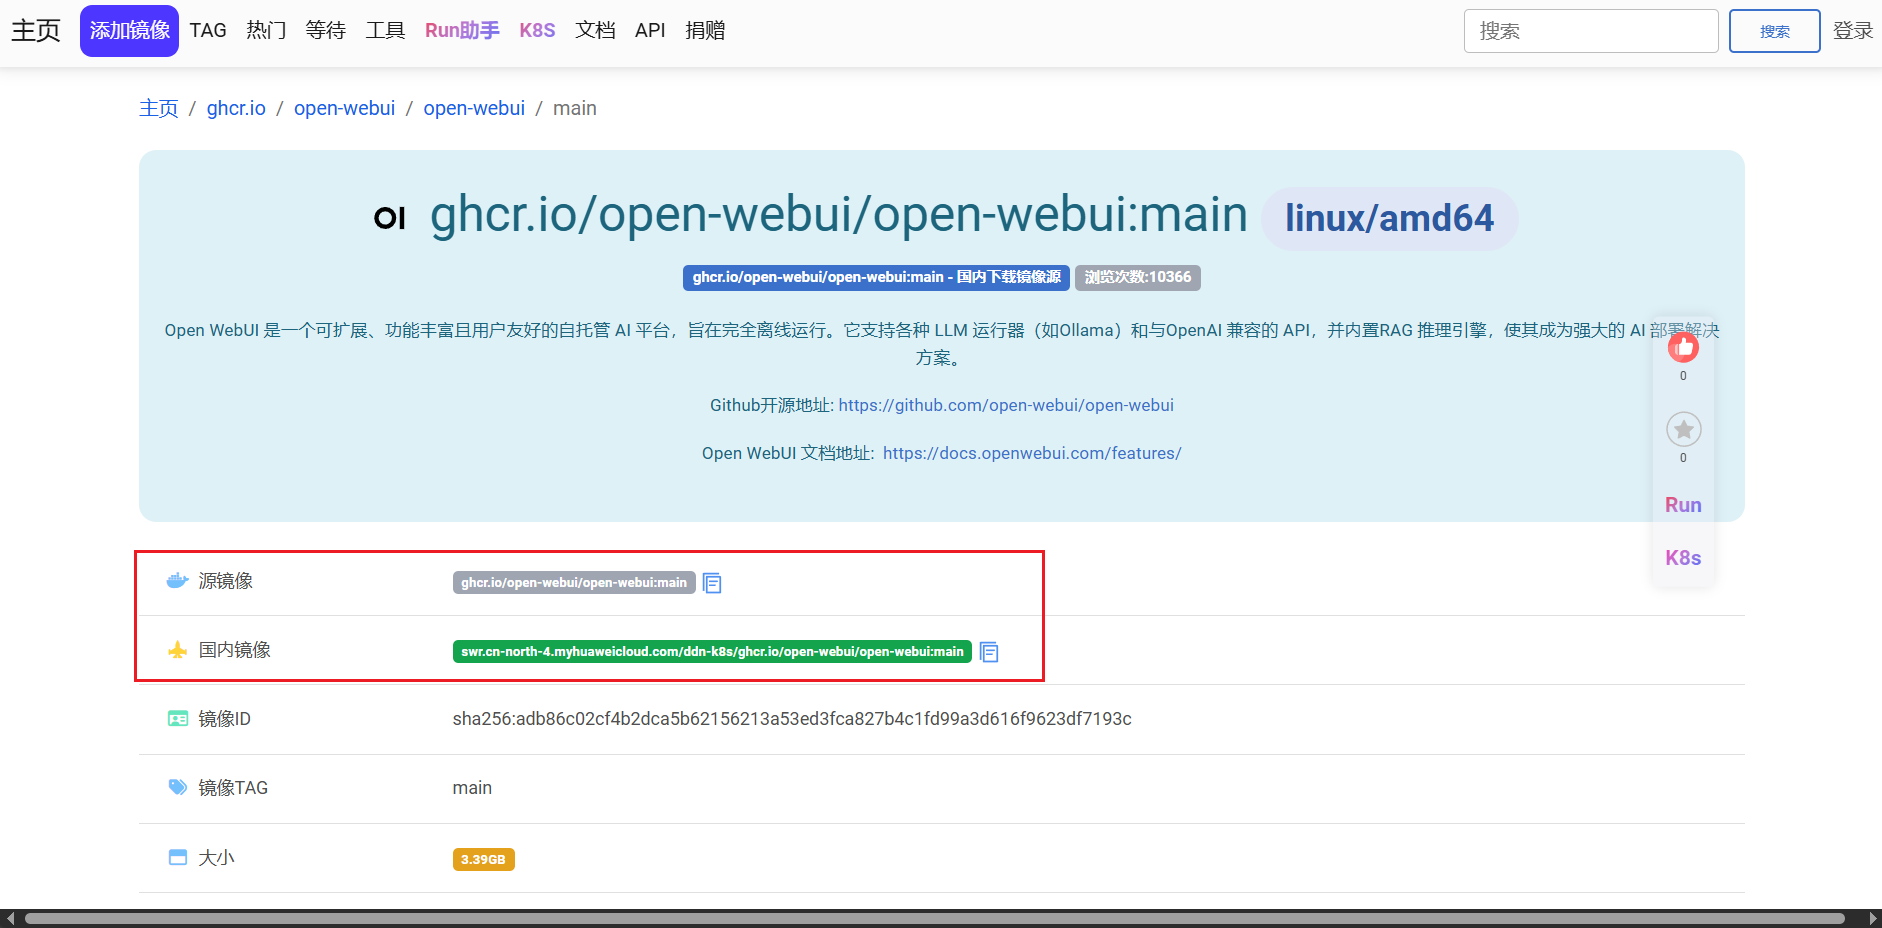Click the 3.39GB size badge
This screenshot has height=928, width=1882.
click(483, 859)
